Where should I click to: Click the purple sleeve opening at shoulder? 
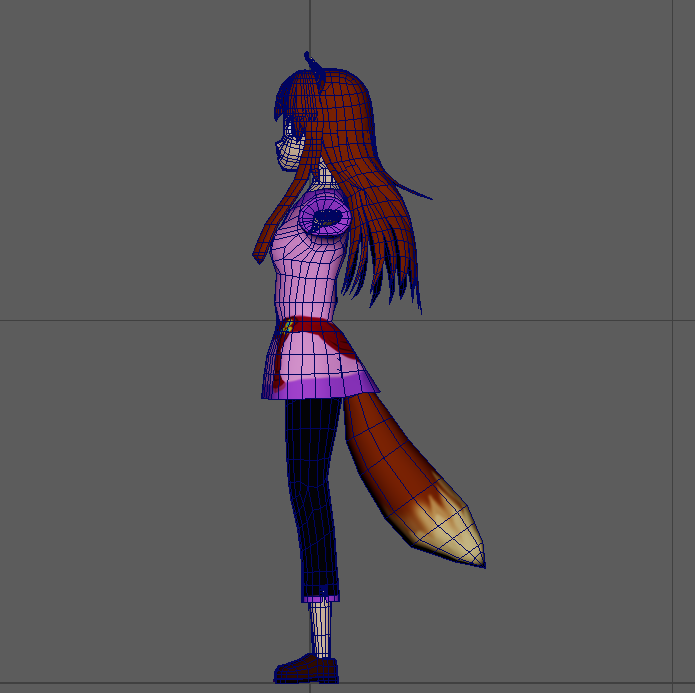[325, 217]
